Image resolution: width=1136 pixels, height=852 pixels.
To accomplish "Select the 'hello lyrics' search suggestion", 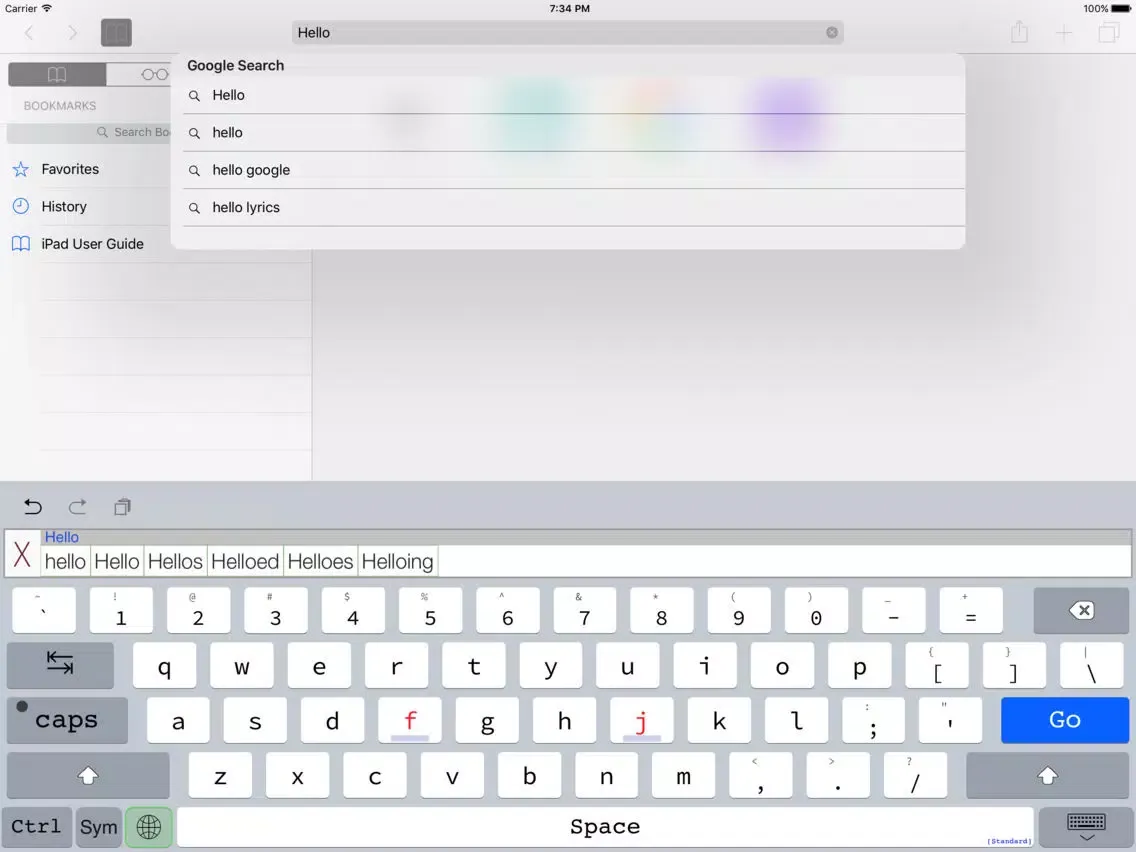I will [x=246, y=208].
